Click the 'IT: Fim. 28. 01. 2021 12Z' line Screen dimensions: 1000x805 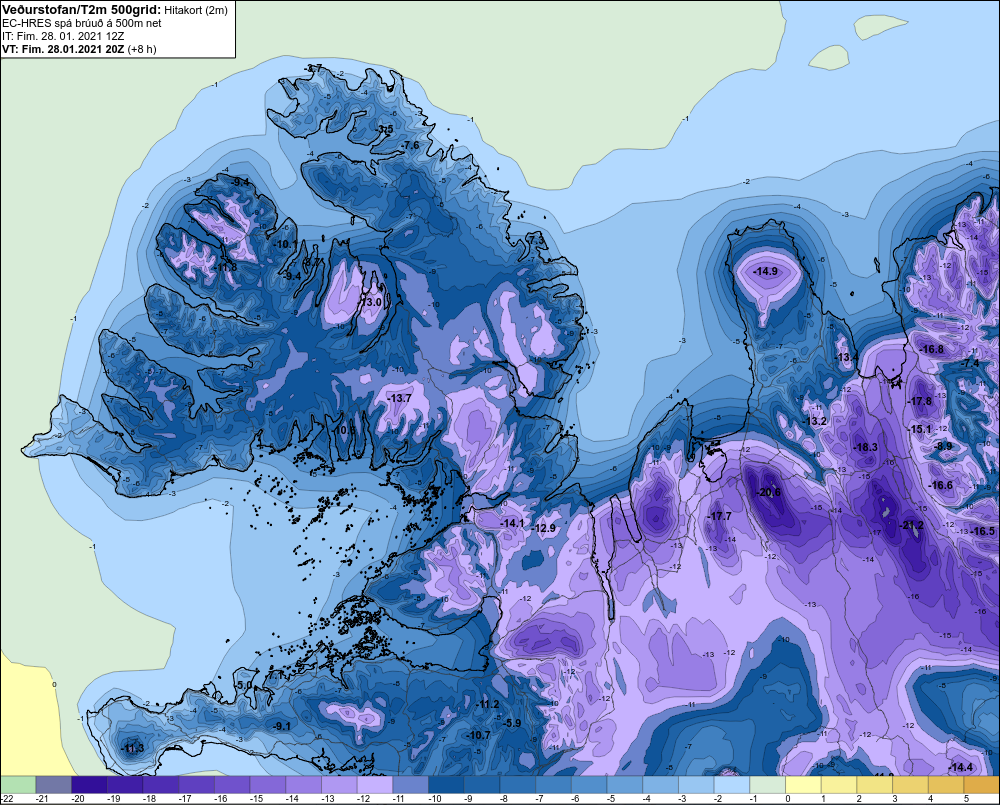coord(63,36)
